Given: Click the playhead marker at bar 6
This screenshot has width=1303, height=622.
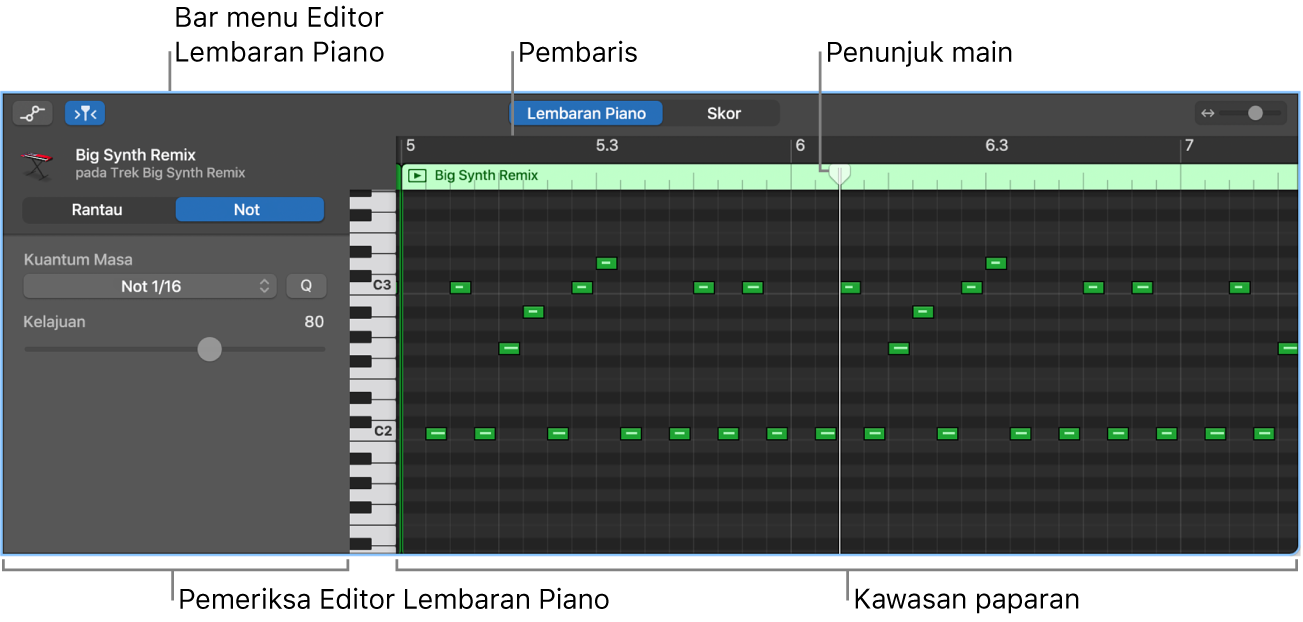Looking at the screenshot, I should click(840, 172).
